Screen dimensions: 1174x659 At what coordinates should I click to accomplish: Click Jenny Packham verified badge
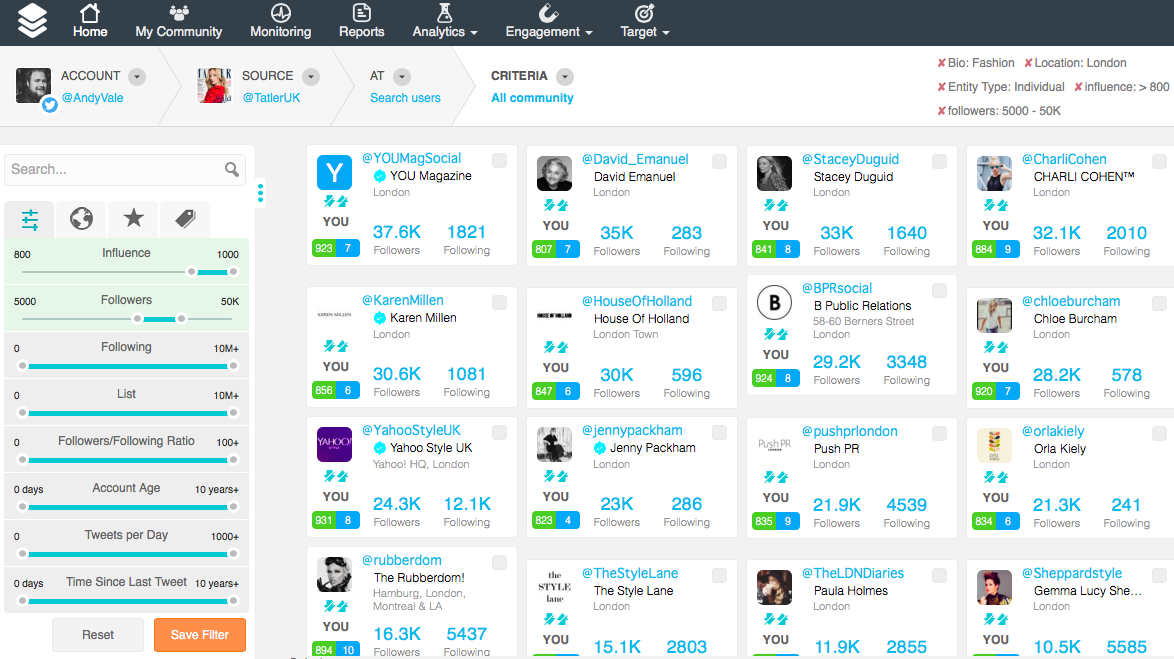point(600,448)
